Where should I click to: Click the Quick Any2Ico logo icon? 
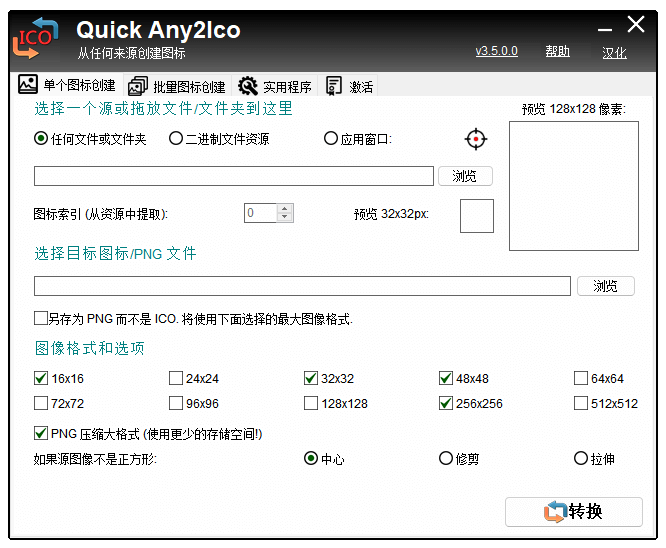36,39
